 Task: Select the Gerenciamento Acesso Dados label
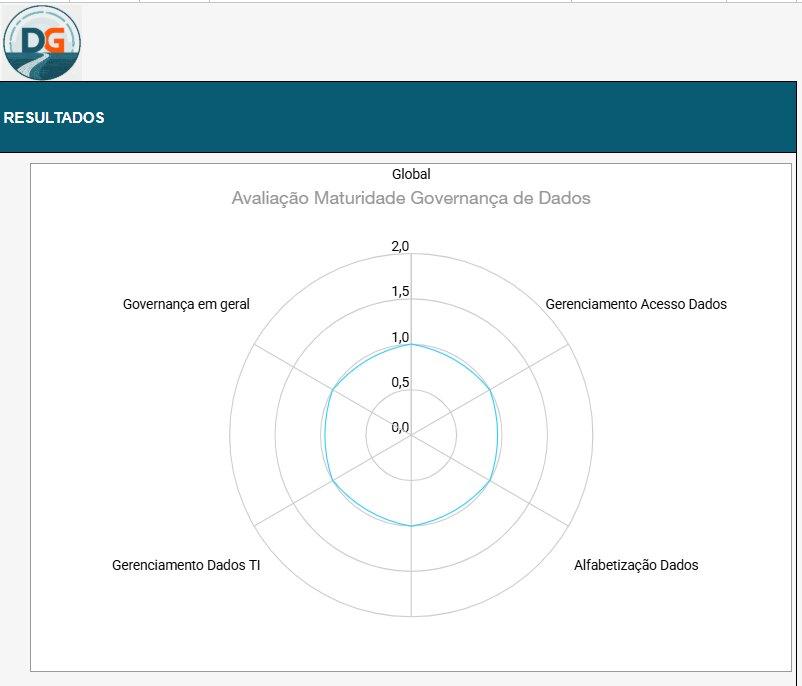click(636, 304)
